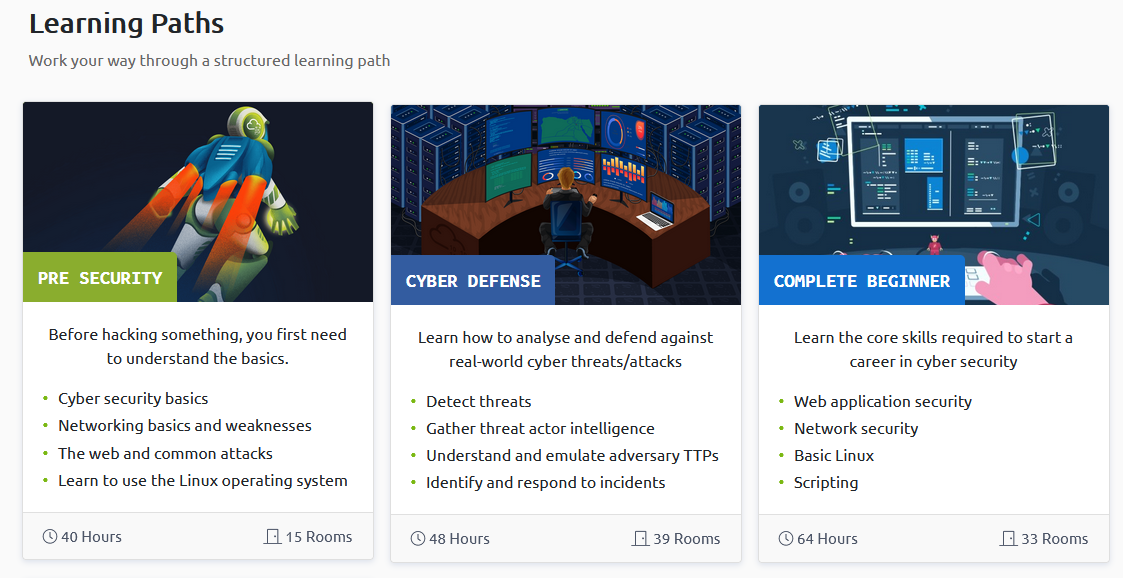Click the clock icon beside 64 Hours
The height and width of the screenshot is (578, 1123).
[786, 539]
